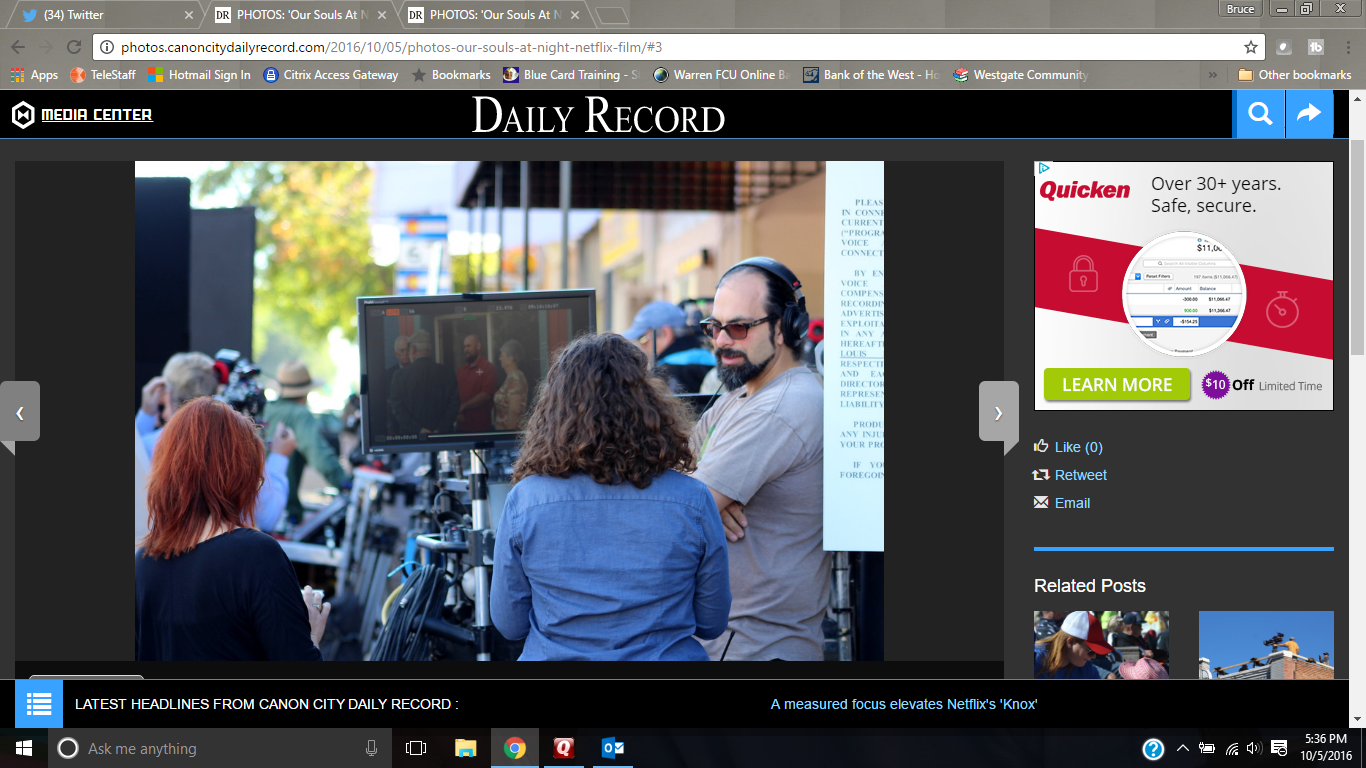Image resolution: width=1366 pixels, height=768 pixels.
Task: Click the Retweet link
Action: (x=1080, y=475)
